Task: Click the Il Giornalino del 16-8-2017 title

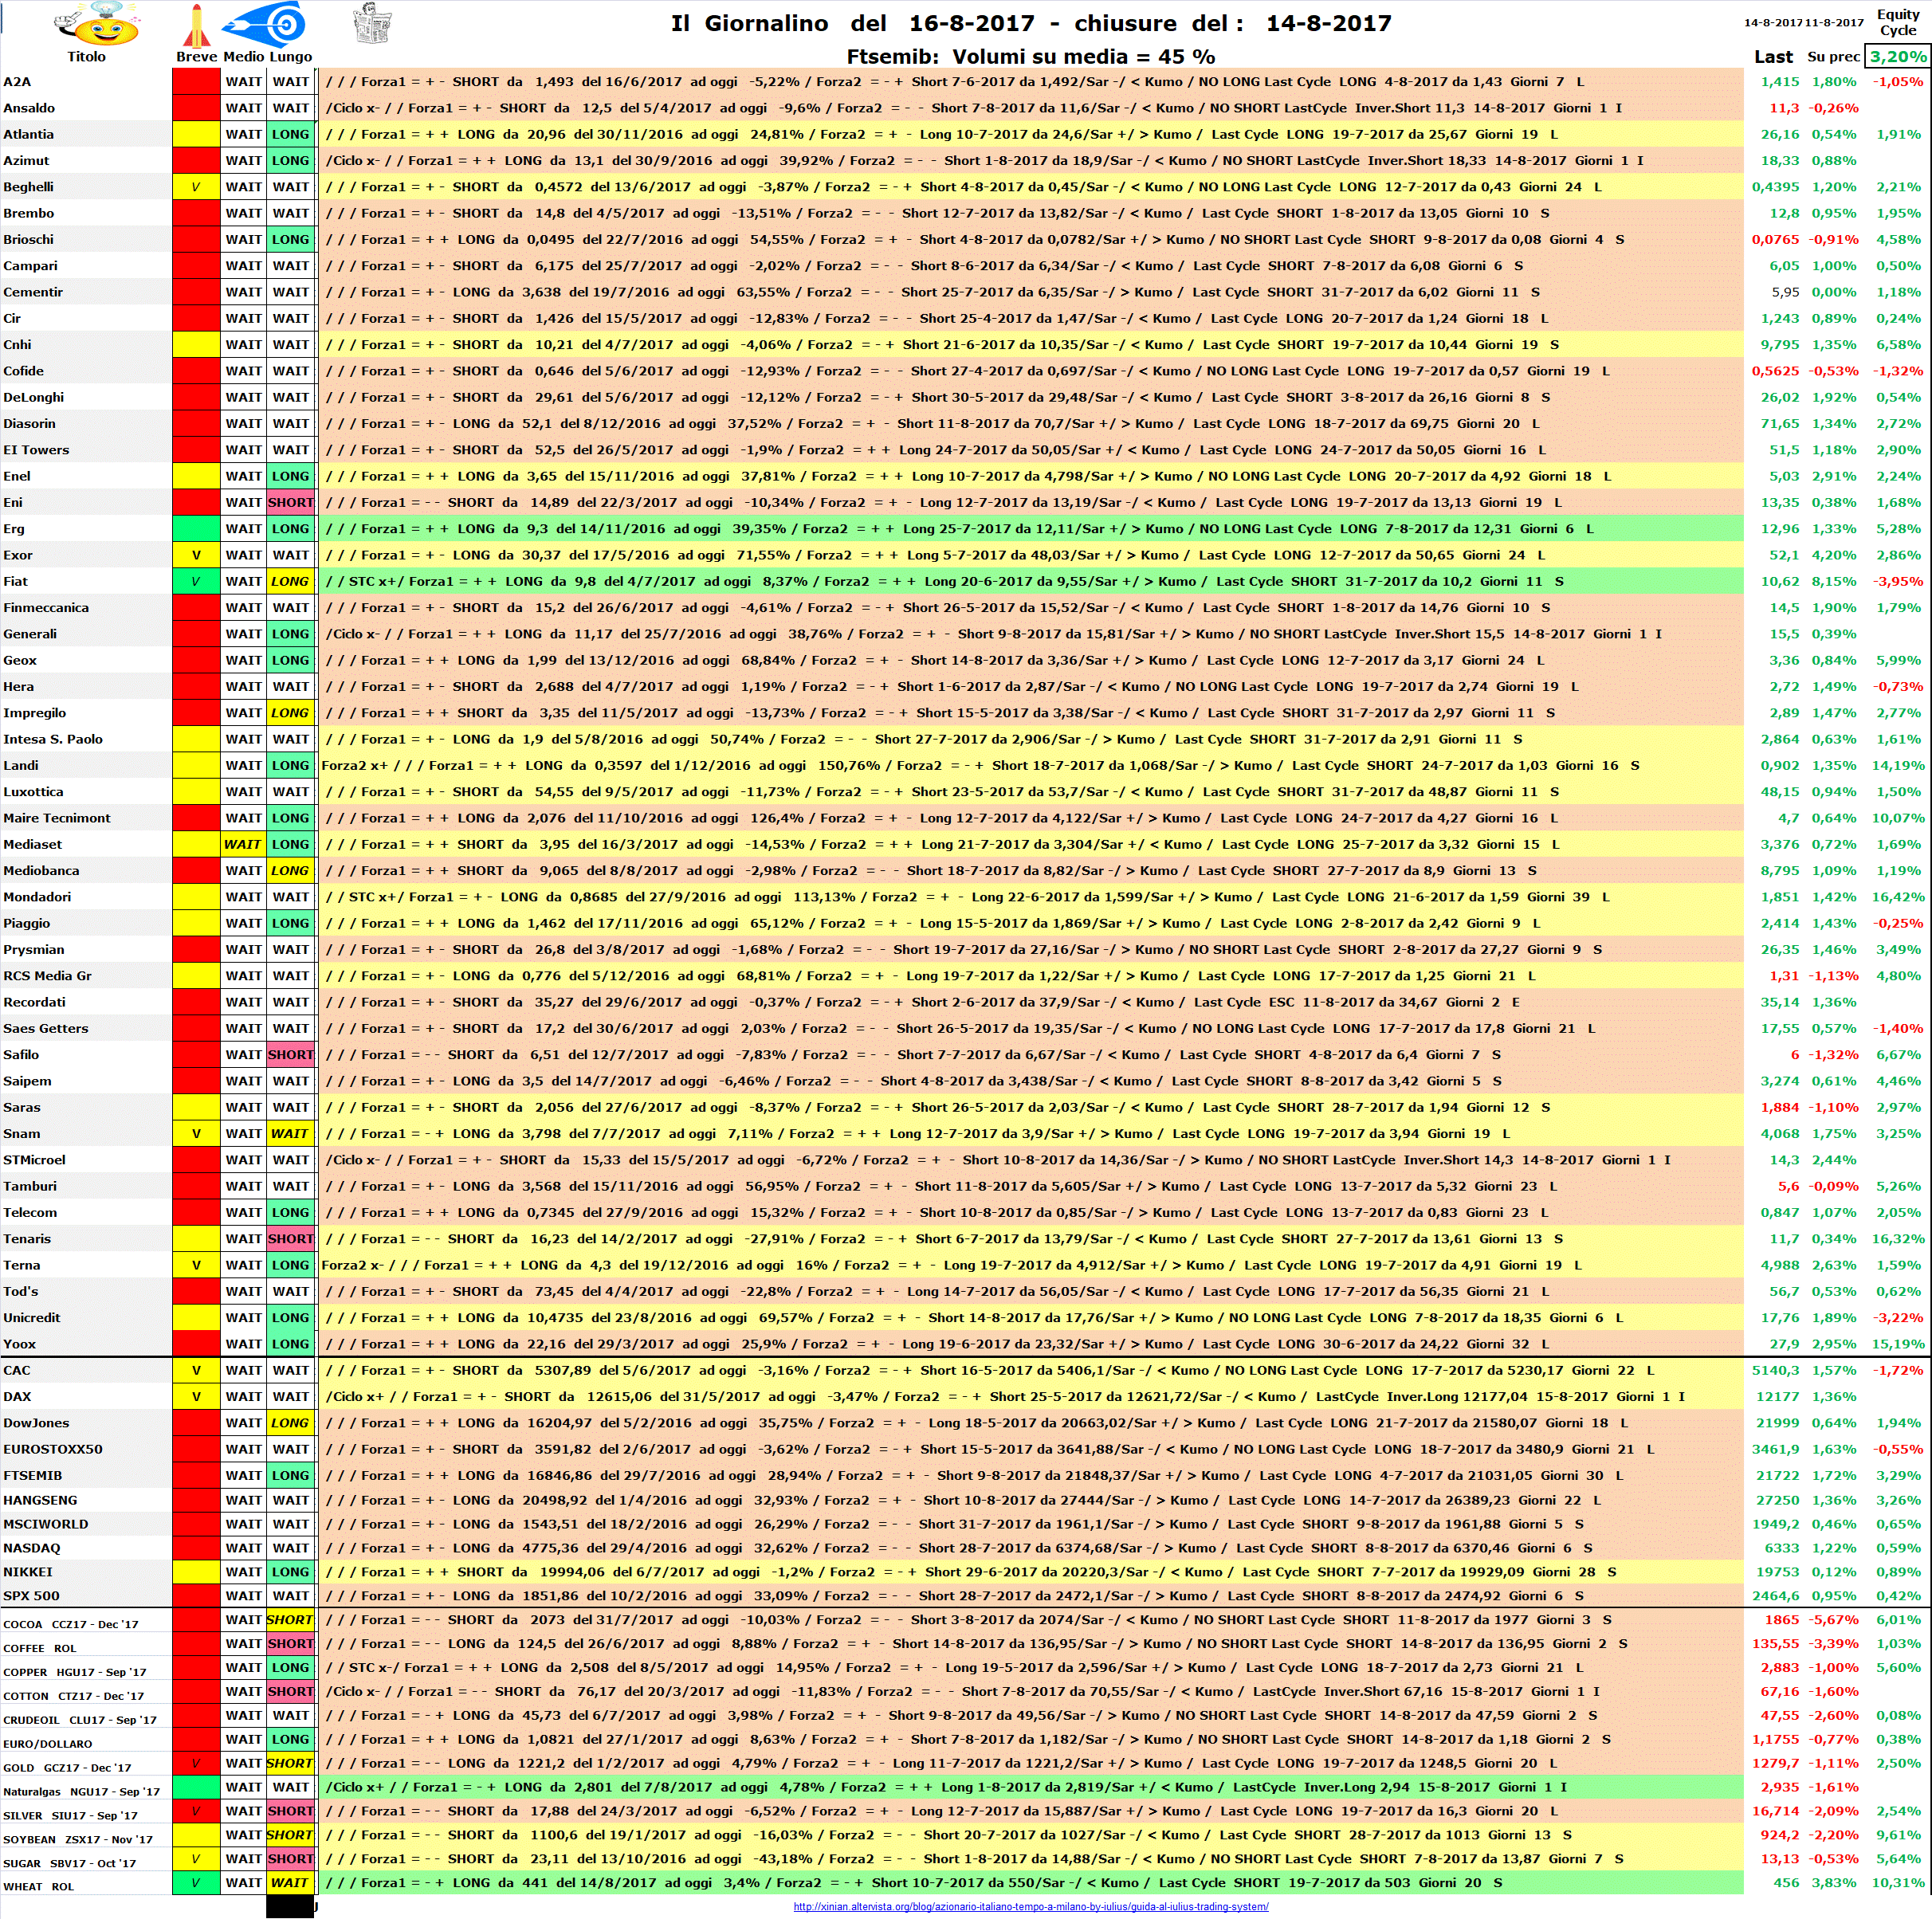Action: click(x=1031, y=23)
